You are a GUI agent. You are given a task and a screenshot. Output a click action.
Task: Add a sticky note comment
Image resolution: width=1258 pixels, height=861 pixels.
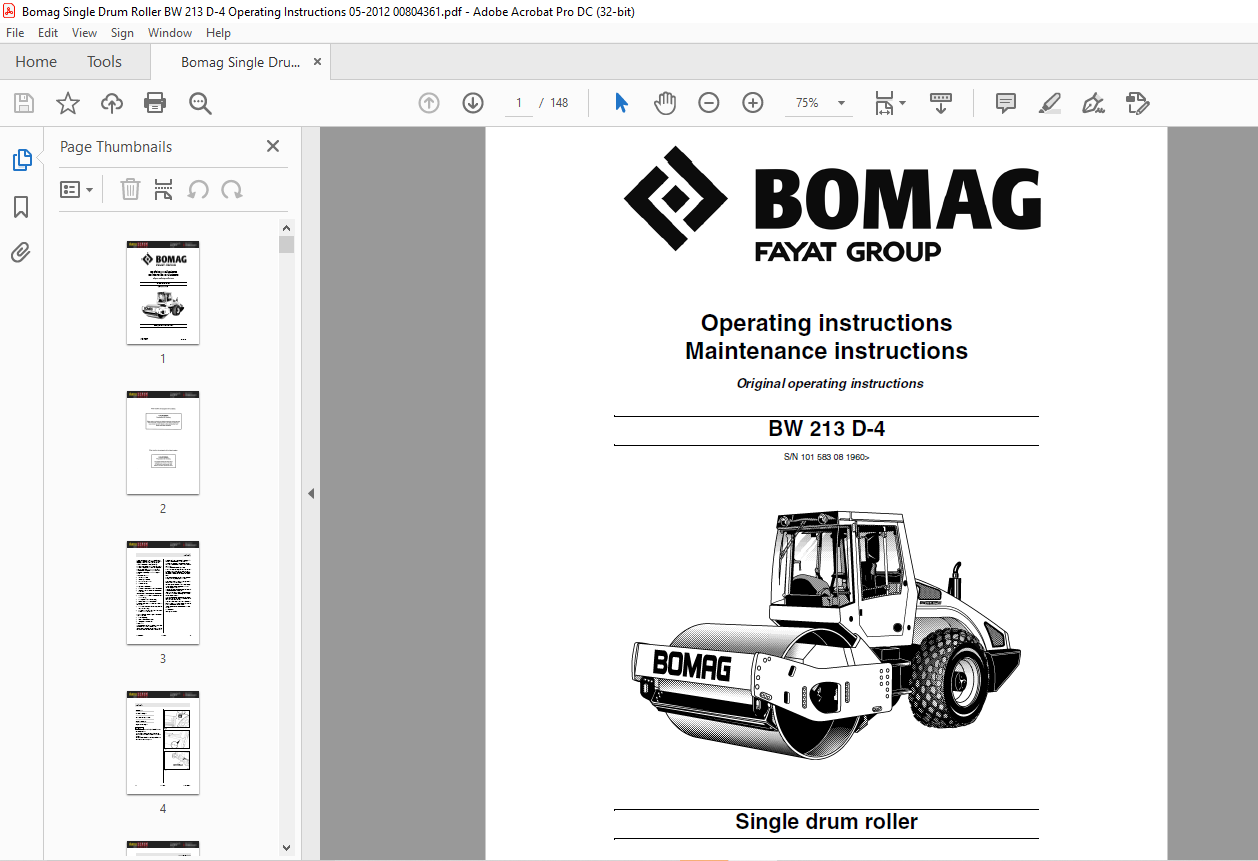[1006, 103]
